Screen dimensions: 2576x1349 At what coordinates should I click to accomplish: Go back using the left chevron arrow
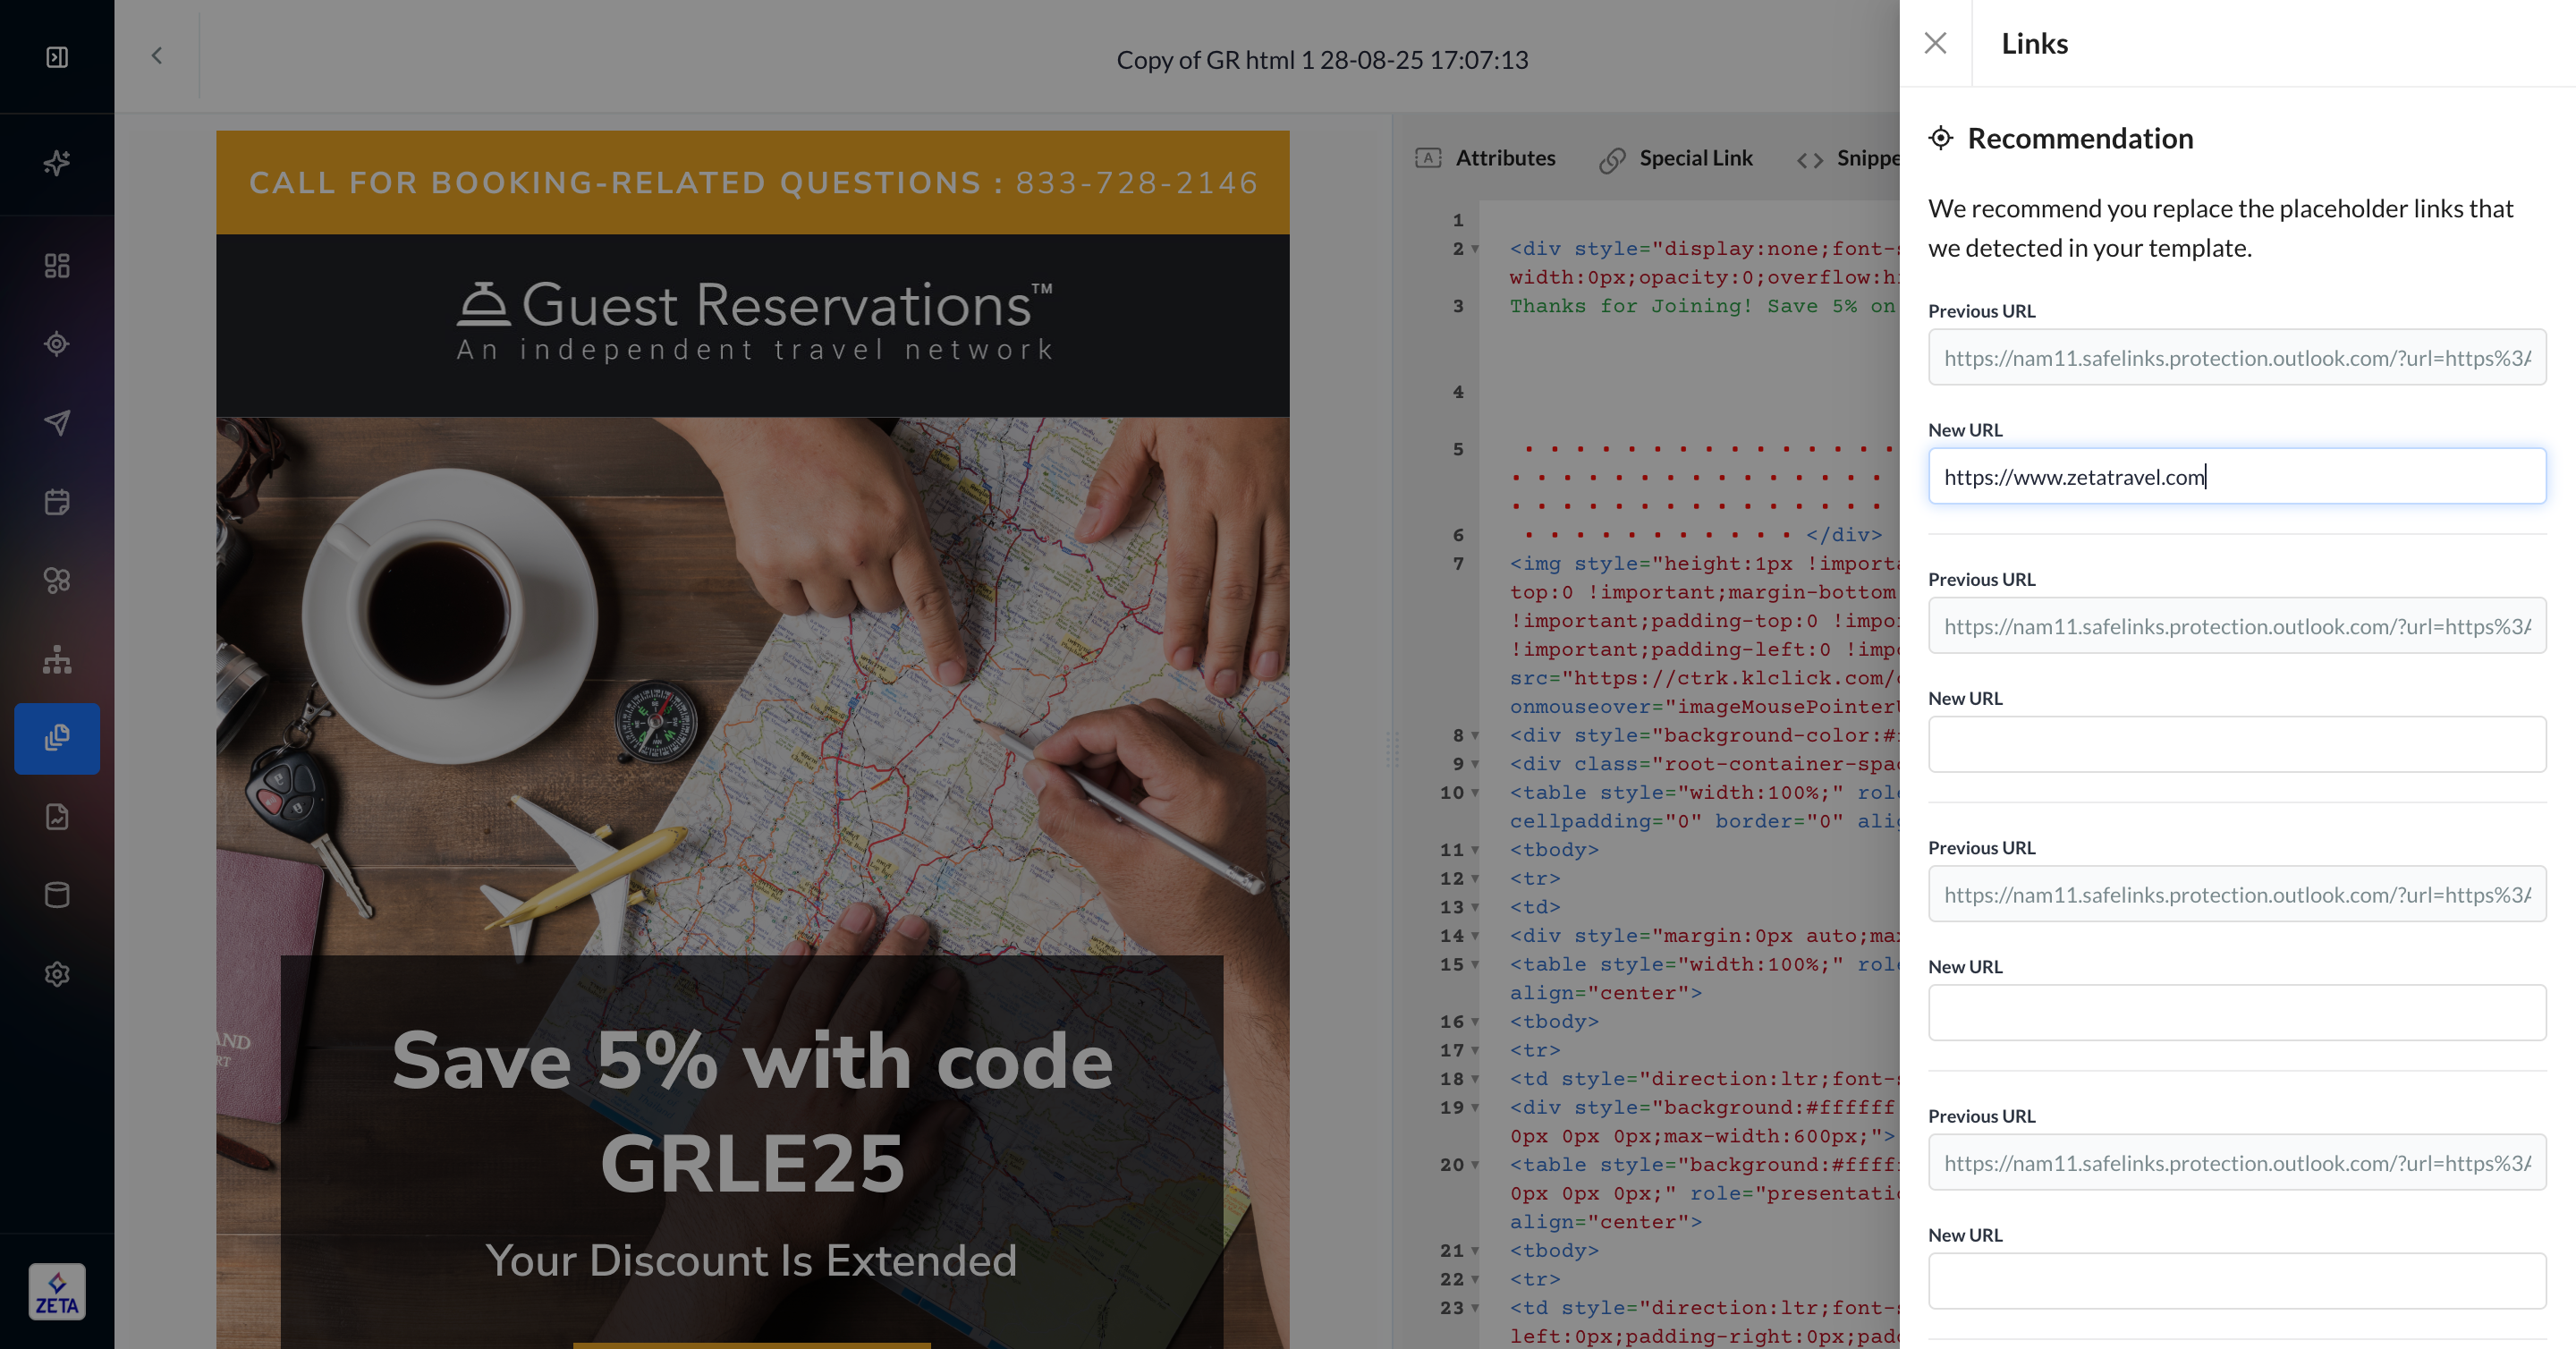(157, 56)
